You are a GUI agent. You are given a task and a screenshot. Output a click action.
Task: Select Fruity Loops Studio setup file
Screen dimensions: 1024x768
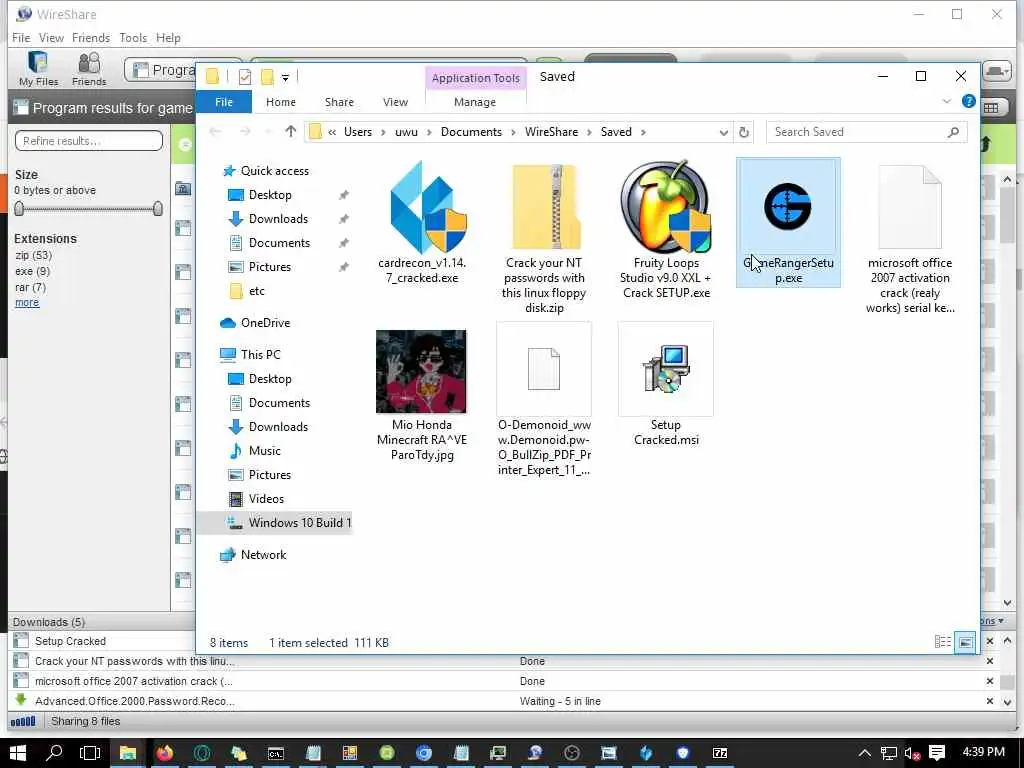666,230
